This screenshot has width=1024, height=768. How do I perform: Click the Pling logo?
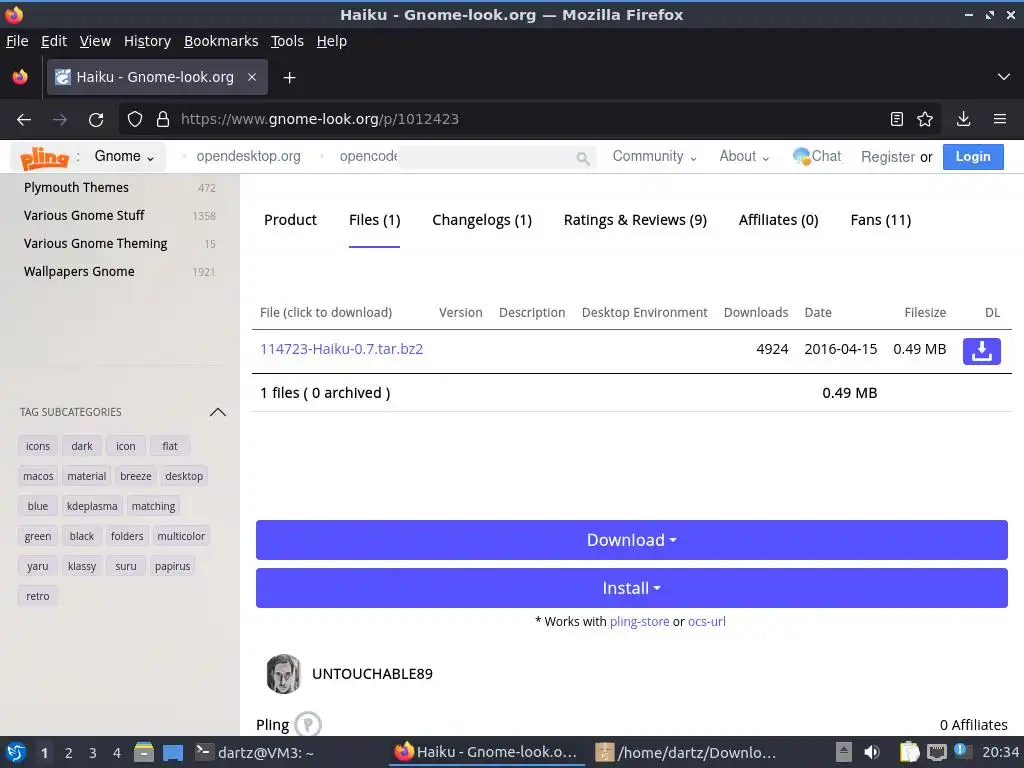tap(44, 157)
